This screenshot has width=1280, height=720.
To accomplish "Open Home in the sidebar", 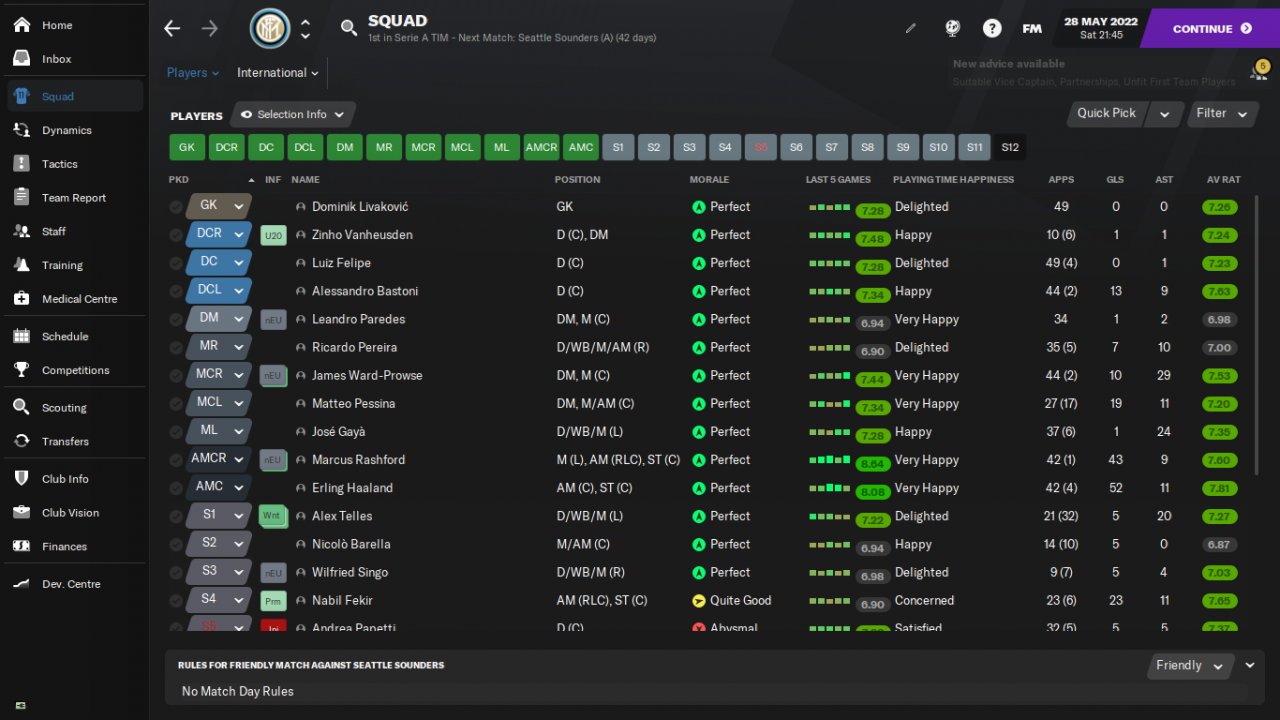I will (x=75, y=25).
